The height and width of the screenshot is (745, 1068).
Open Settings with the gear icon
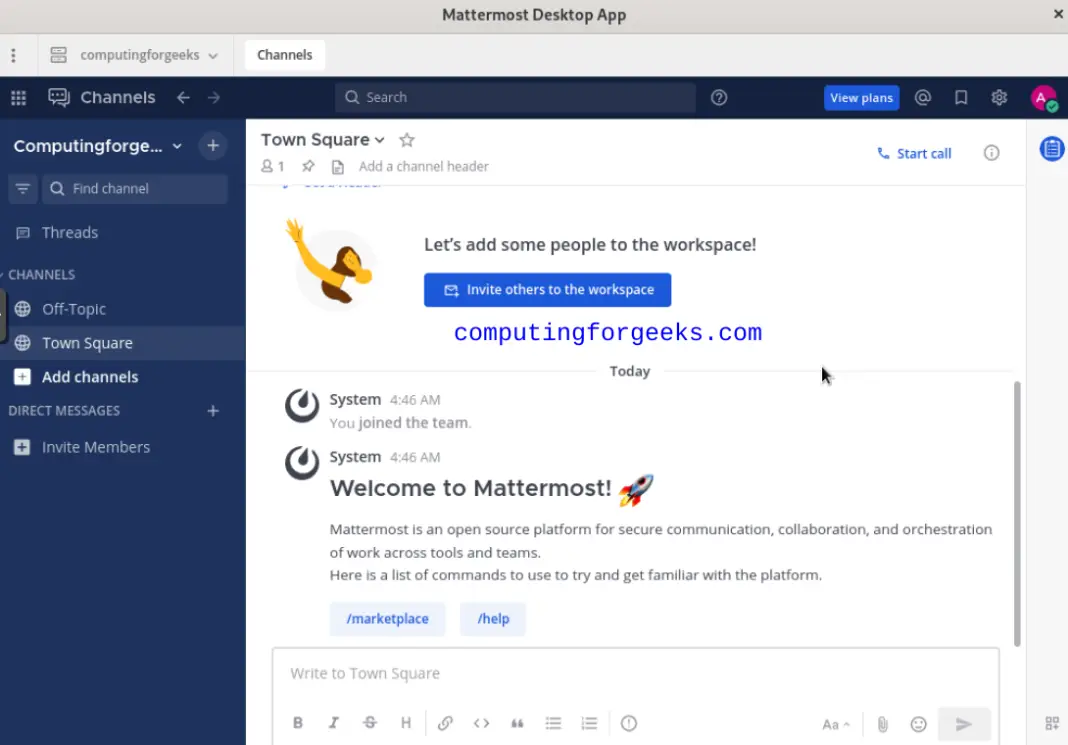[x=998, y=97]
